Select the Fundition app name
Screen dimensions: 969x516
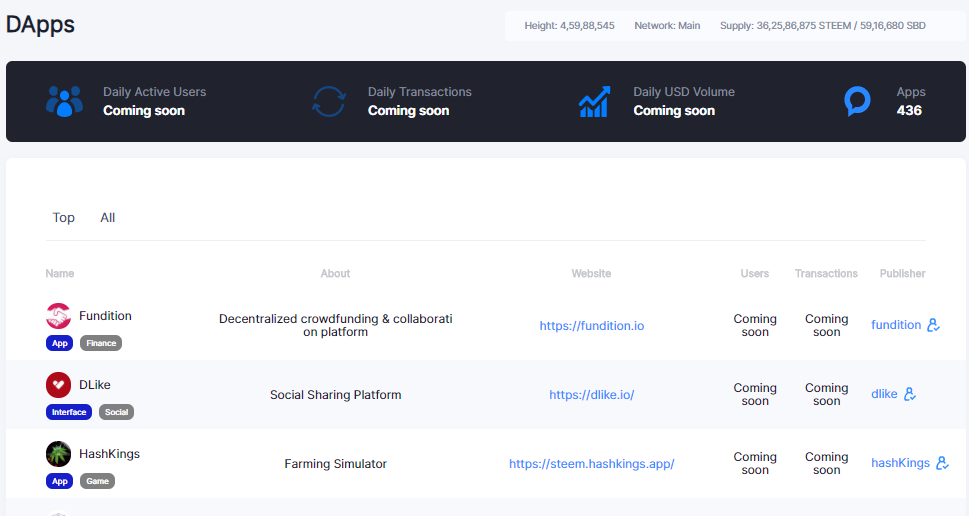(105, 316)
